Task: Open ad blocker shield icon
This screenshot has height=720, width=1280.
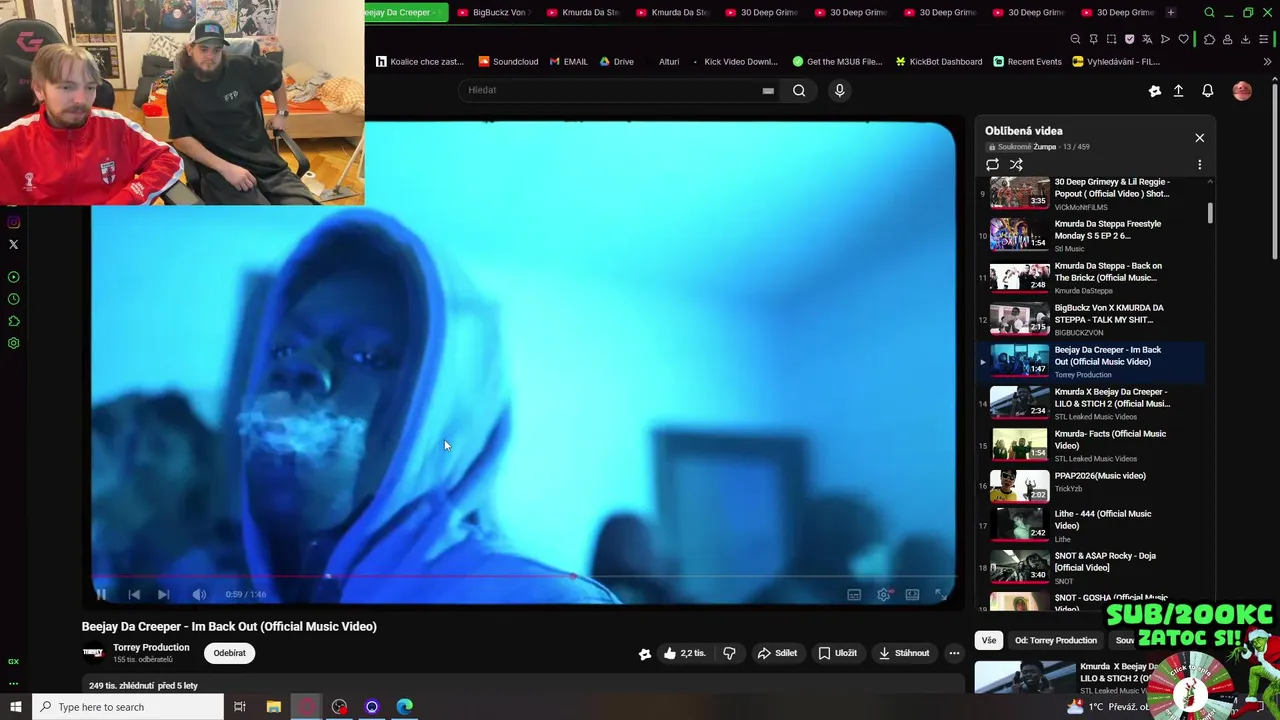Action: [1129, 39]
